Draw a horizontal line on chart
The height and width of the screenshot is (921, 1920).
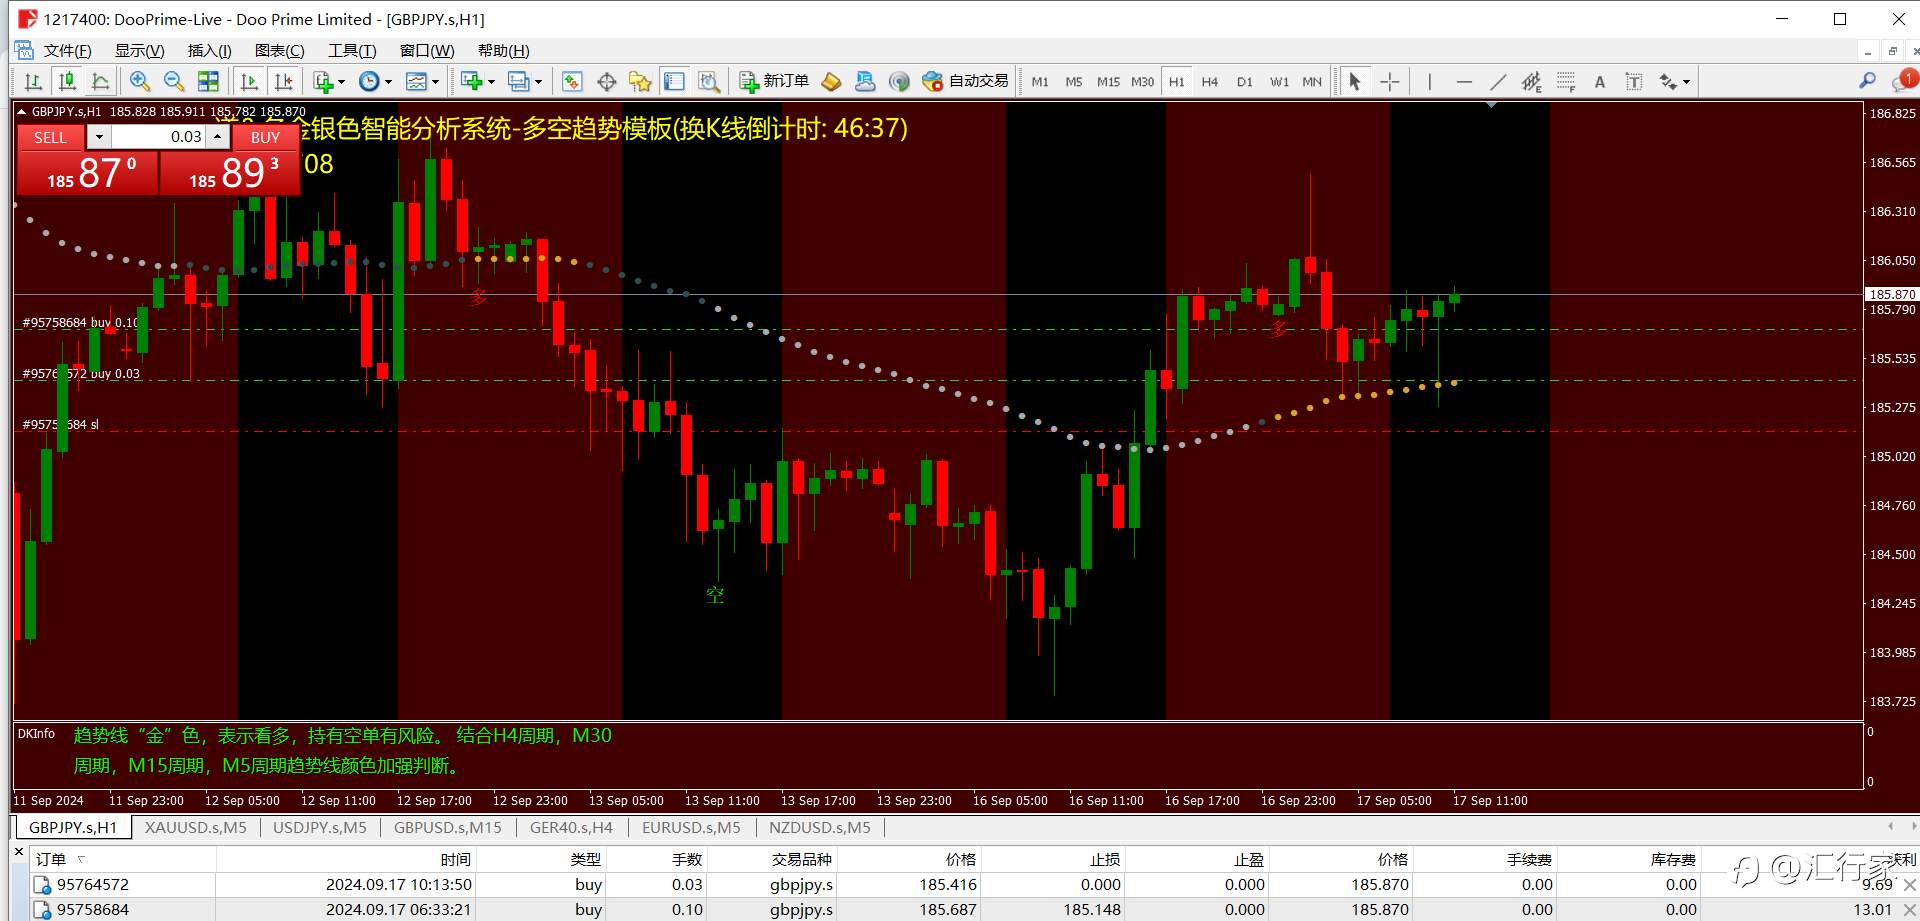pyautogui.click(x=1464, y=82)
